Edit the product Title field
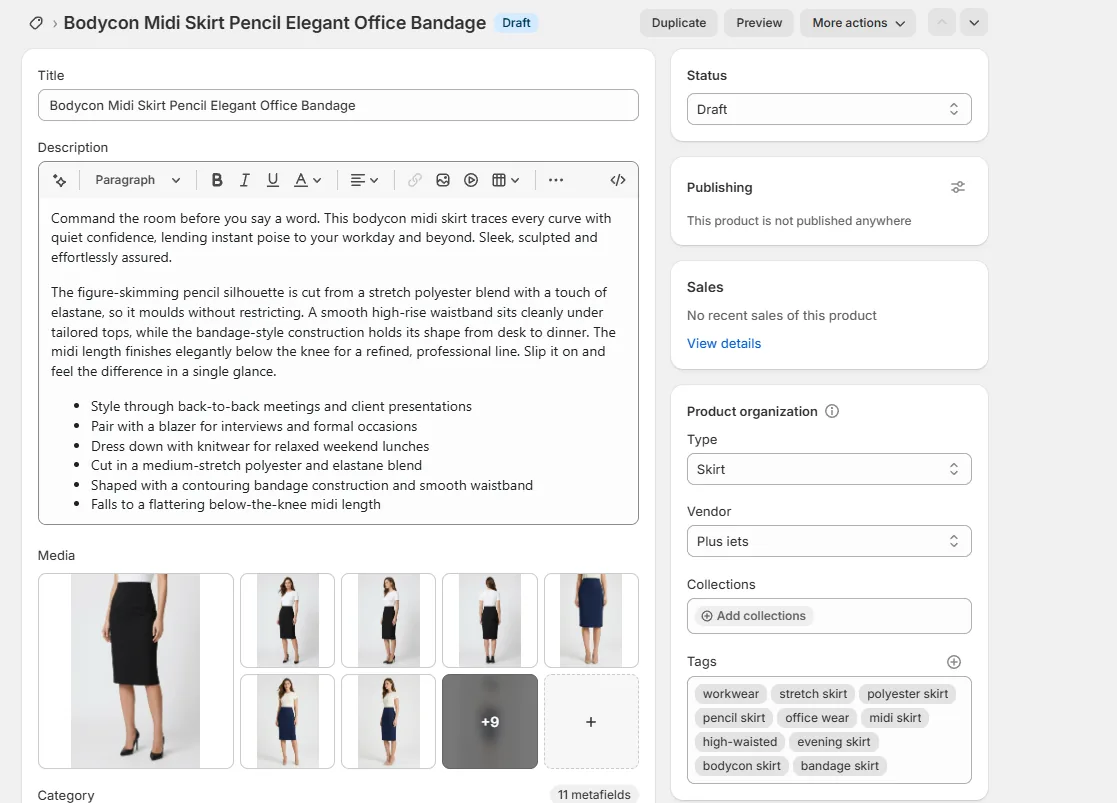 pyautogui.click(x=338, y=105)
